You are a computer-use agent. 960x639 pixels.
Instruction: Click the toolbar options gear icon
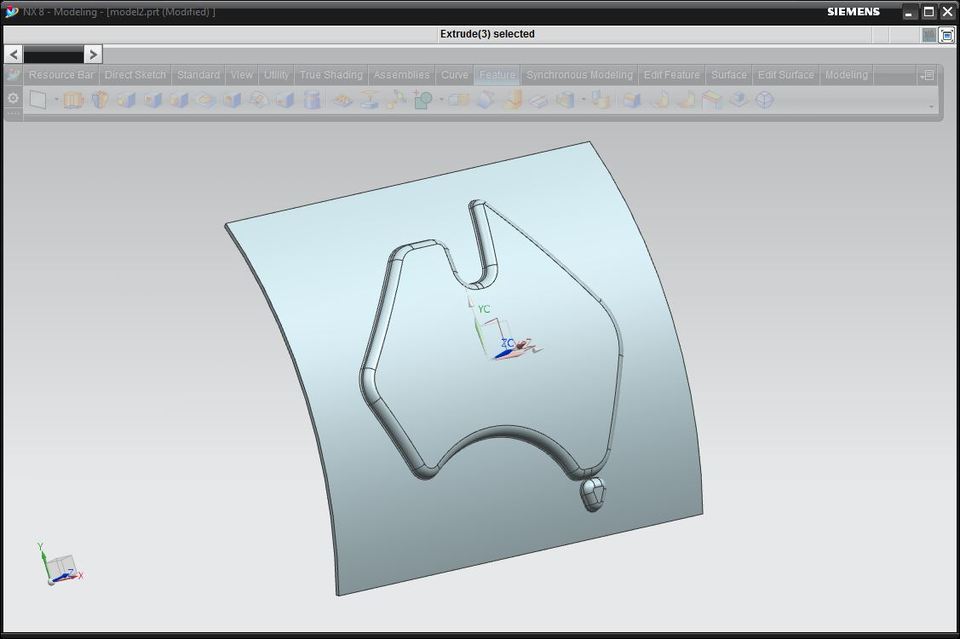(12, 99)
